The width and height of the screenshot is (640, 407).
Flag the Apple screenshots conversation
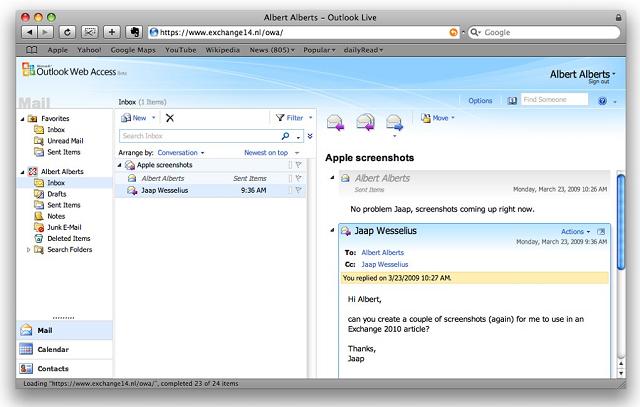299,165
